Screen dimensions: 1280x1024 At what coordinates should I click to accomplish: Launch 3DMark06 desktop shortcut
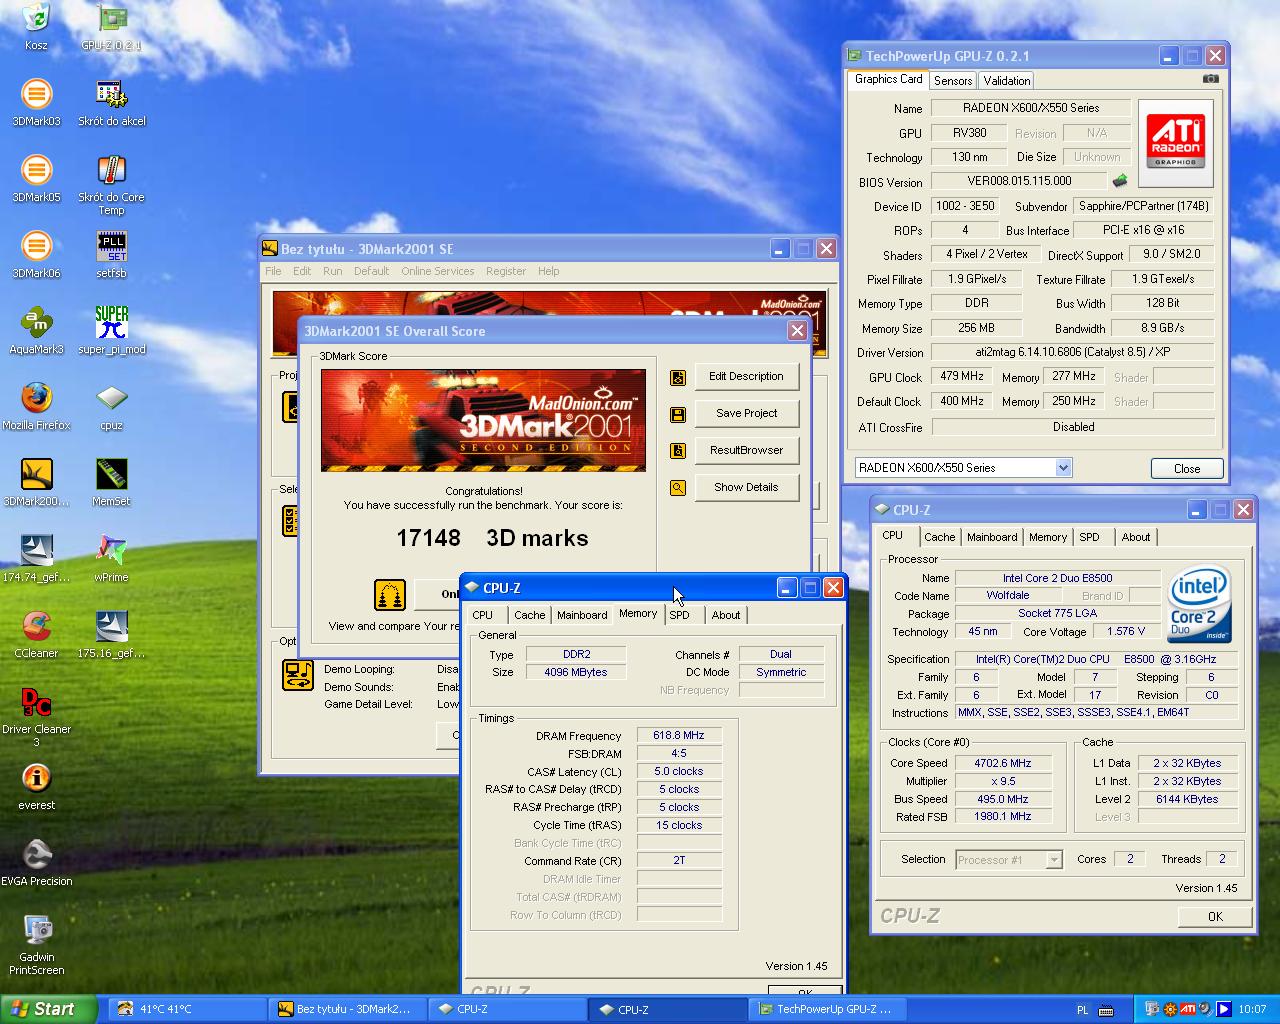point(36,254)
